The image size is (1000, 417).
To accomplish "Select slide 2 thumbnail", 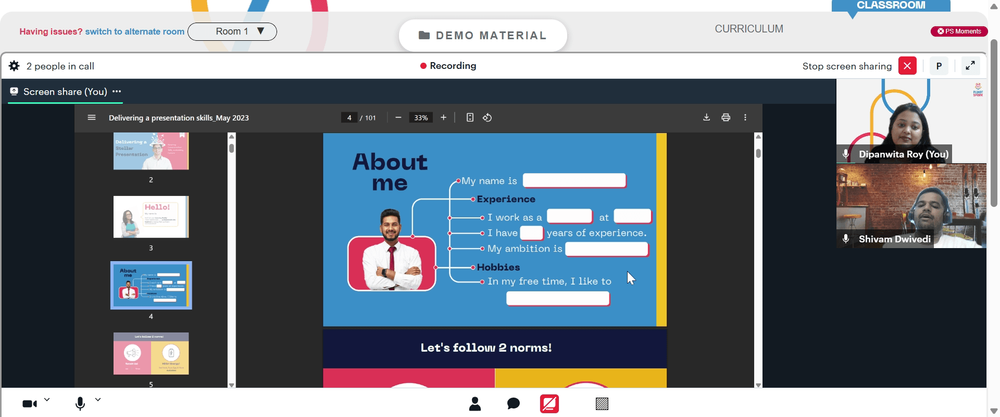I will pyautogui.click(x=151, y=151).
